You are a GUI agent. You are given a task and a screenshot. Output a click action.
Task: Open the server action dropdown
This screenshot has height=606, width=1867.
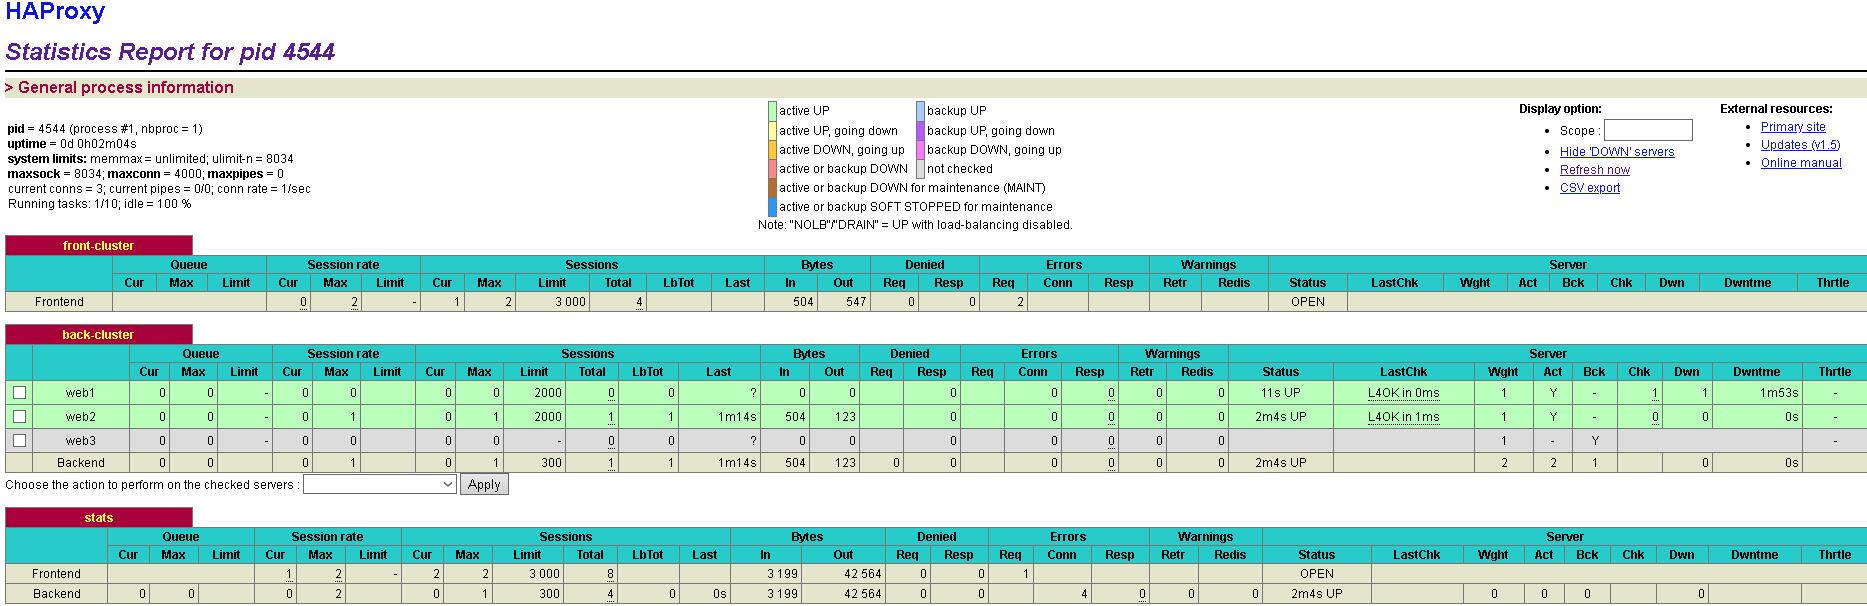coord(380,484)
